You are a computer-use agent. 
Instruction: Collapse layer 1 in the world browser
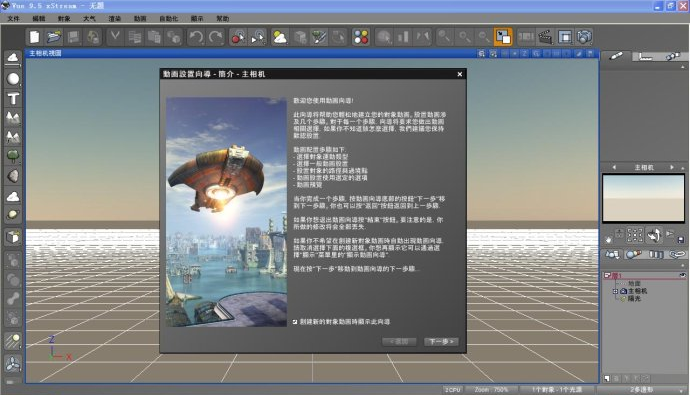pos(607,275)
